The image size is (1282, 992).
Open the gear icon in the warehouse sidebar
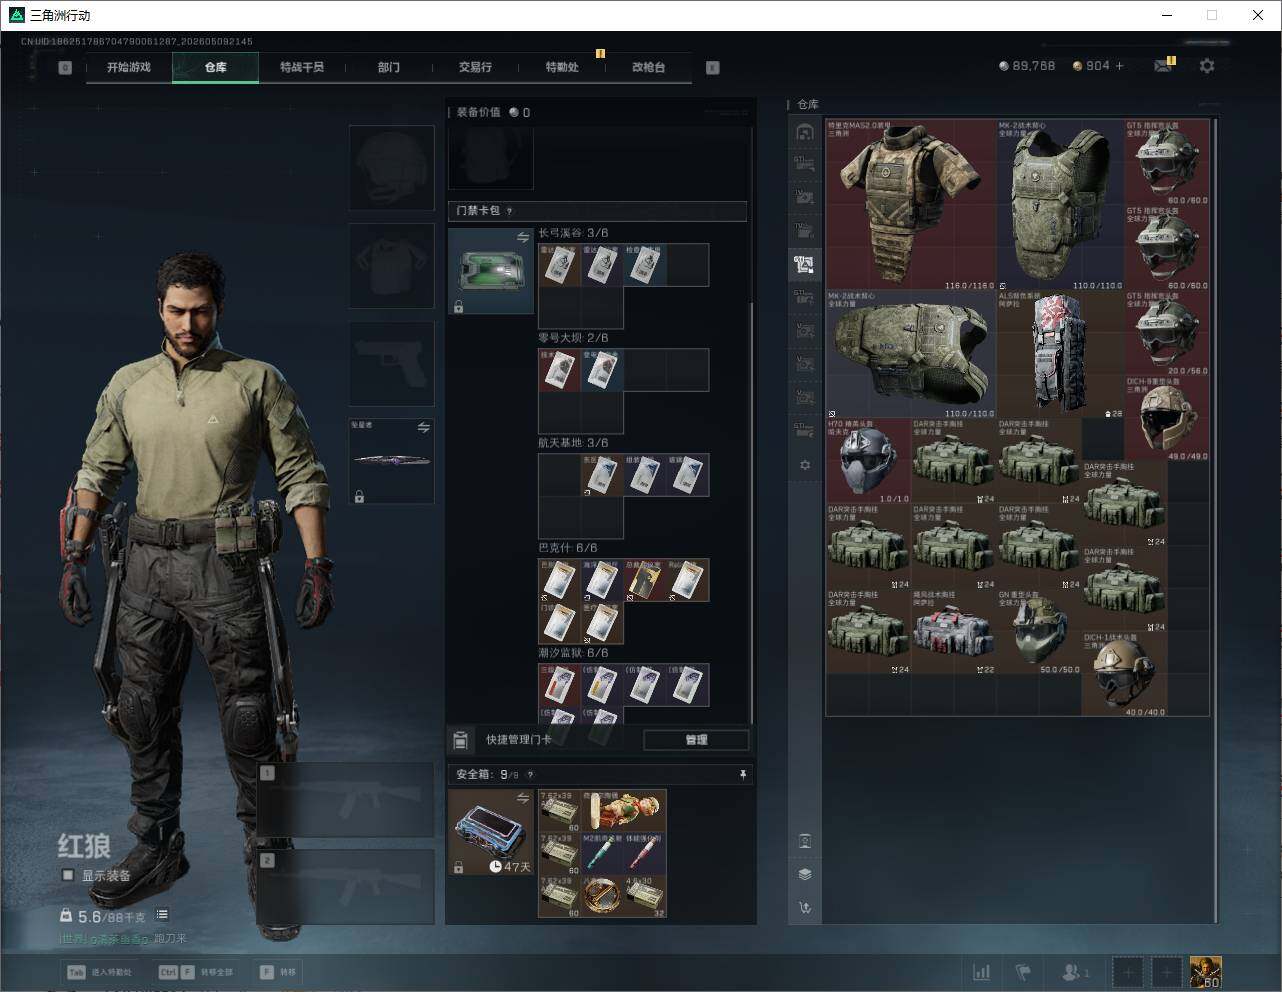point(805,465)
